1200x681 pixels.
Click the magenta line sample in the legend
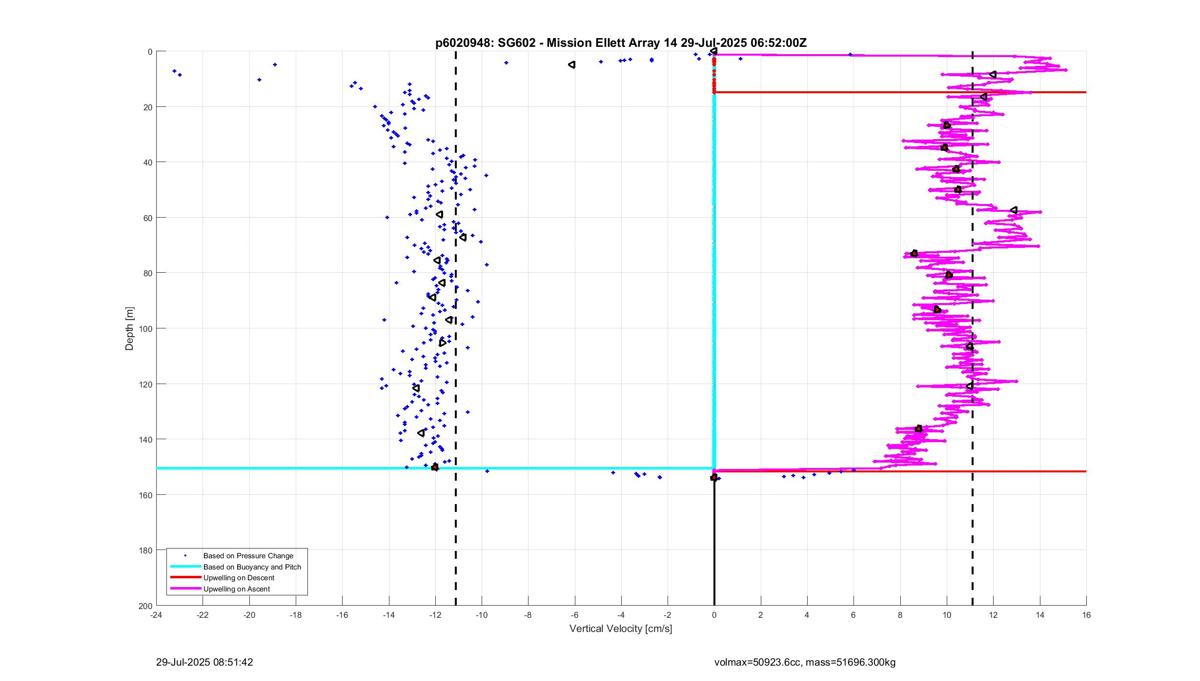[185, 590]
